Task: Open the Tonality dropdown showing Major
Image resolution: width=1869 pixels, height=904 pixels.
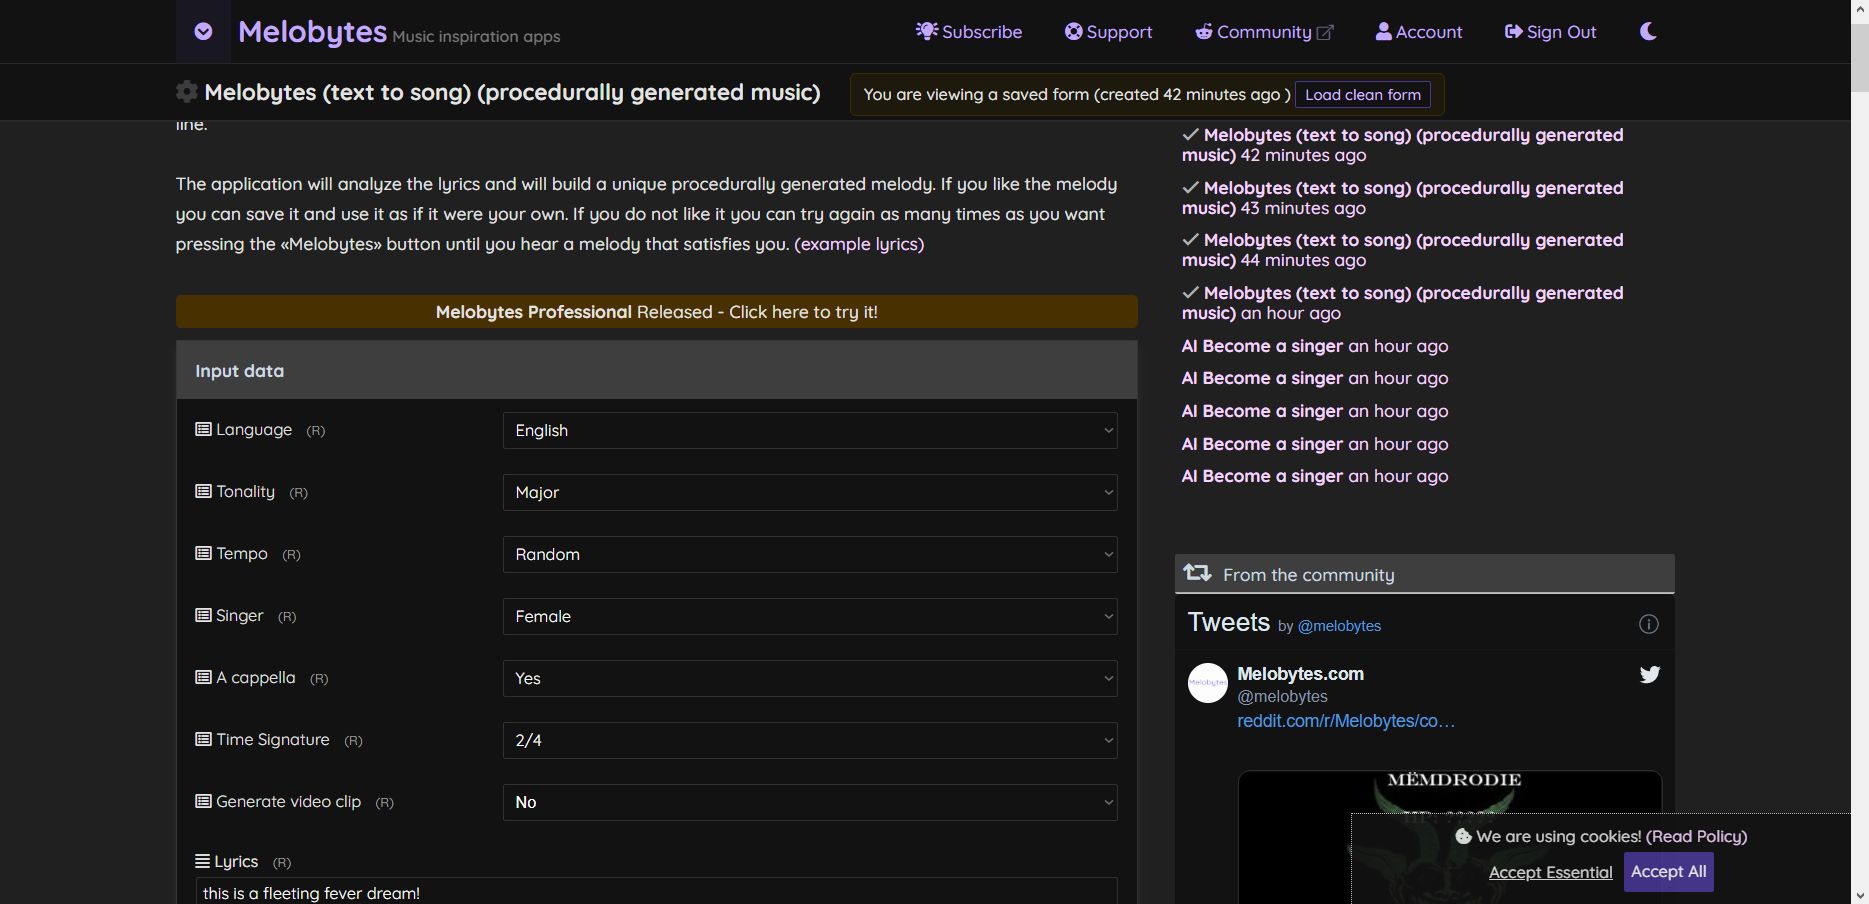Action: tap(809, 492)
